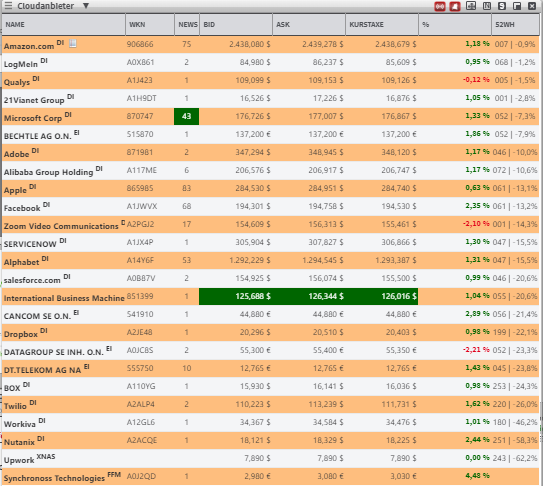The width and height of the screenshot is (543, 486).
Task: Click Upwork's Kurstaxe 7,890 $
Action: click(x=403, y=458)
